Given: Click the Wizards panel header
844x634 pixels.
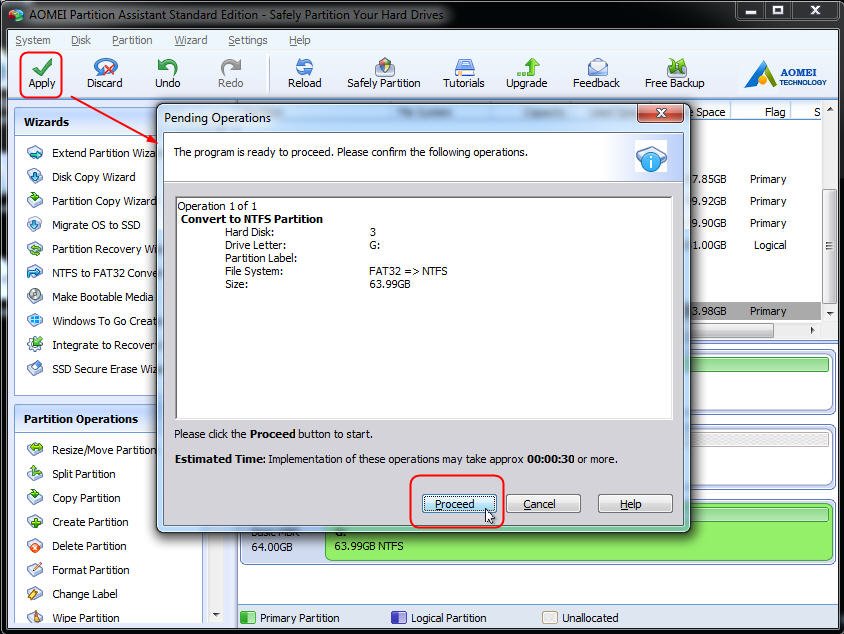Looking at the screenshot, I should 86,122.
